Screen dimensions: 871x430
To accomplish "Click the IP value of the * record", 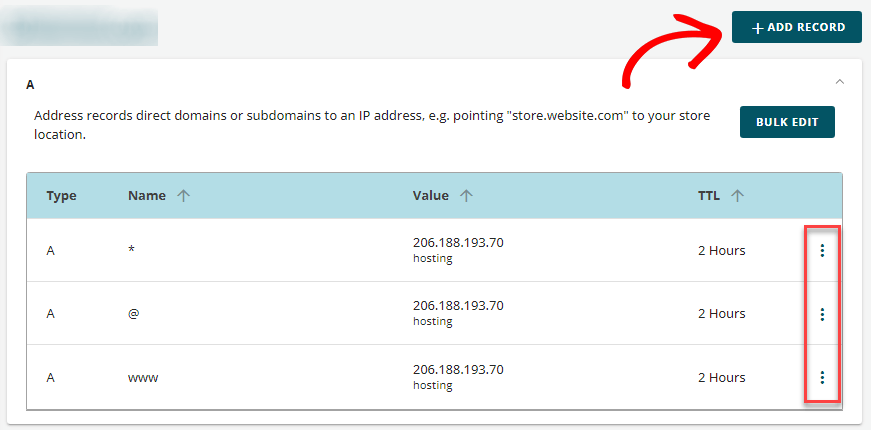I will tap(458, 242).
